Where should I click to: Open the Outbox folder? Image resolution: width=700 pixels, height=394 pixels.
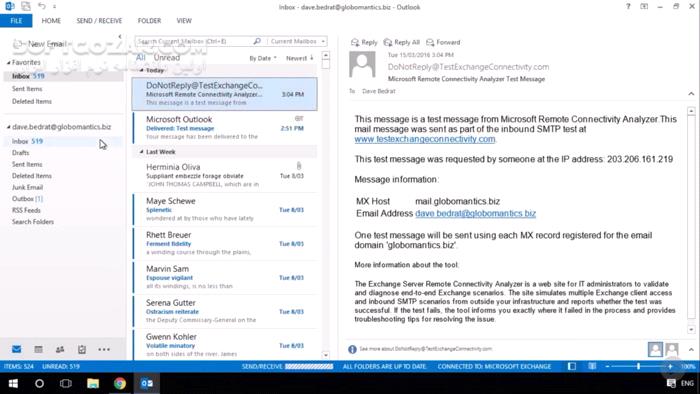click(x=27, y=199)
